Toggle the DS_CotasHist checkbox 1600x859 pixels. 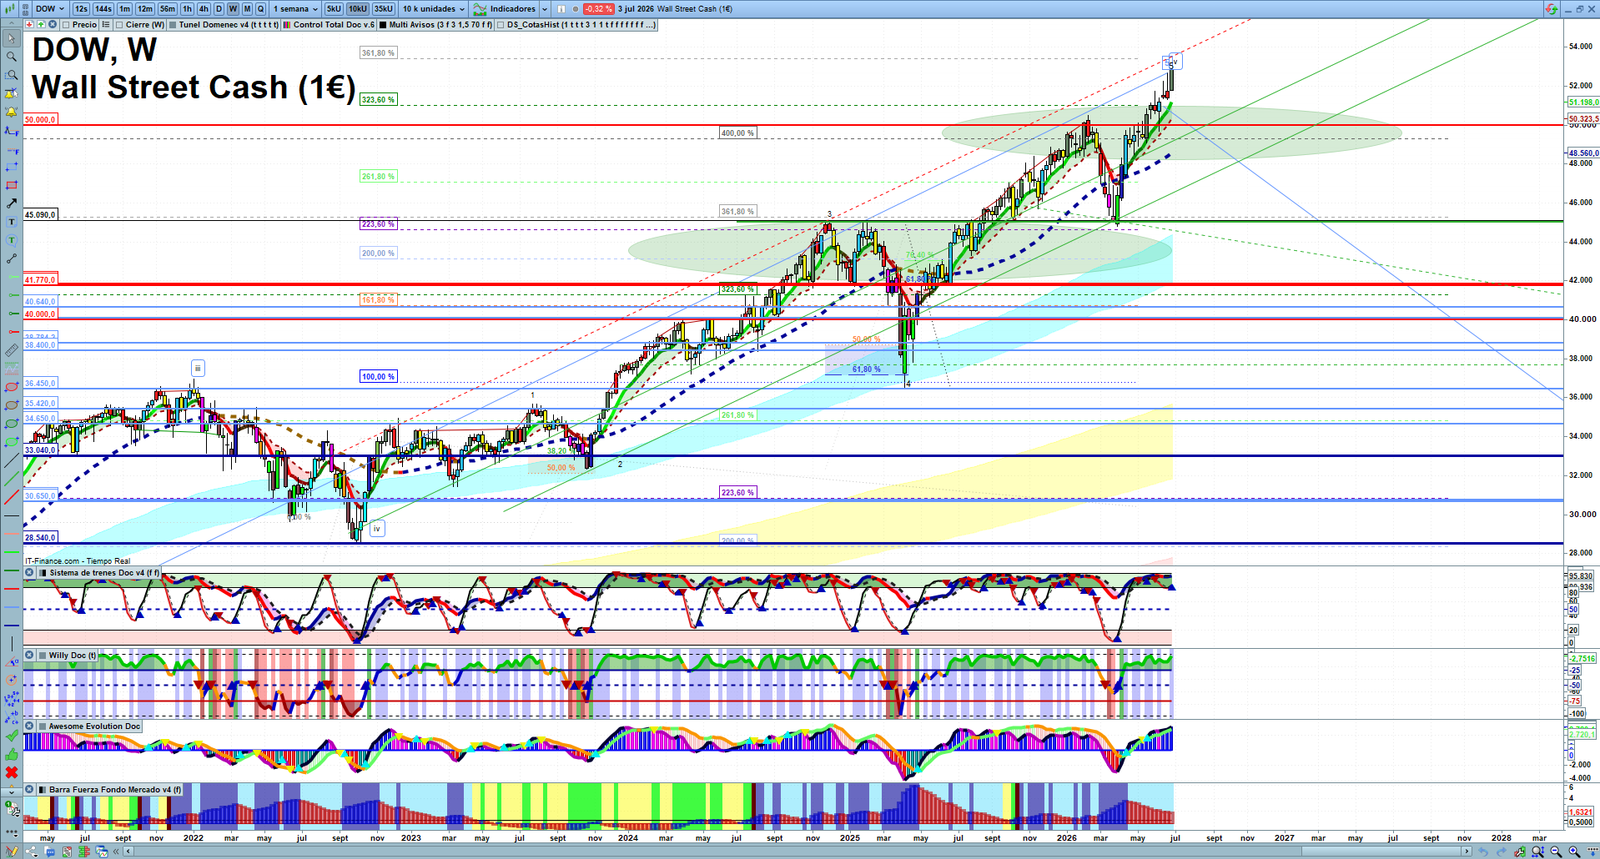click(x=500, y=24)
